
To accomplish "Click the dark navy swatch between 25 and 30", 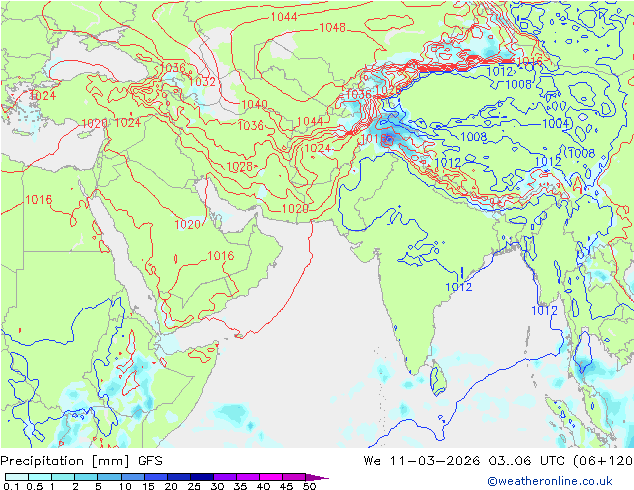I will tap(201, 477).
